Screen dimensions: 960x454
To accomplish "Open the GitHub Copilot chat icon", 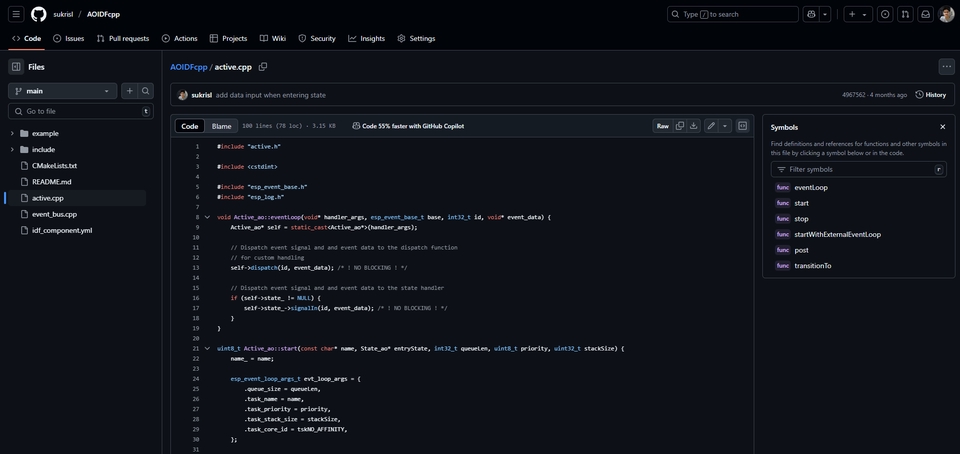I will 811,14.
